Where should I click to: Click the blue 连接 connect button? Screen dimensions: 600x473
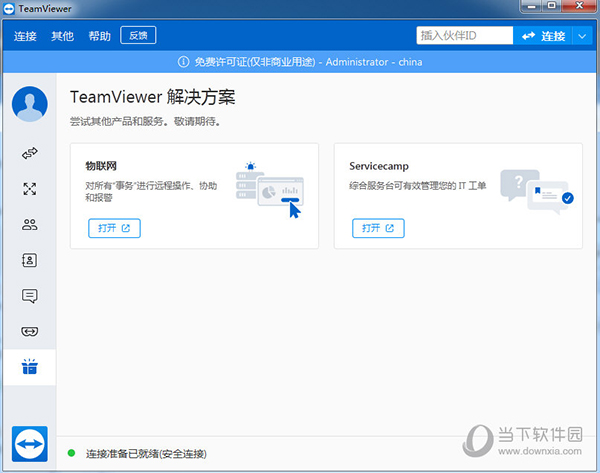pos(543,36)
